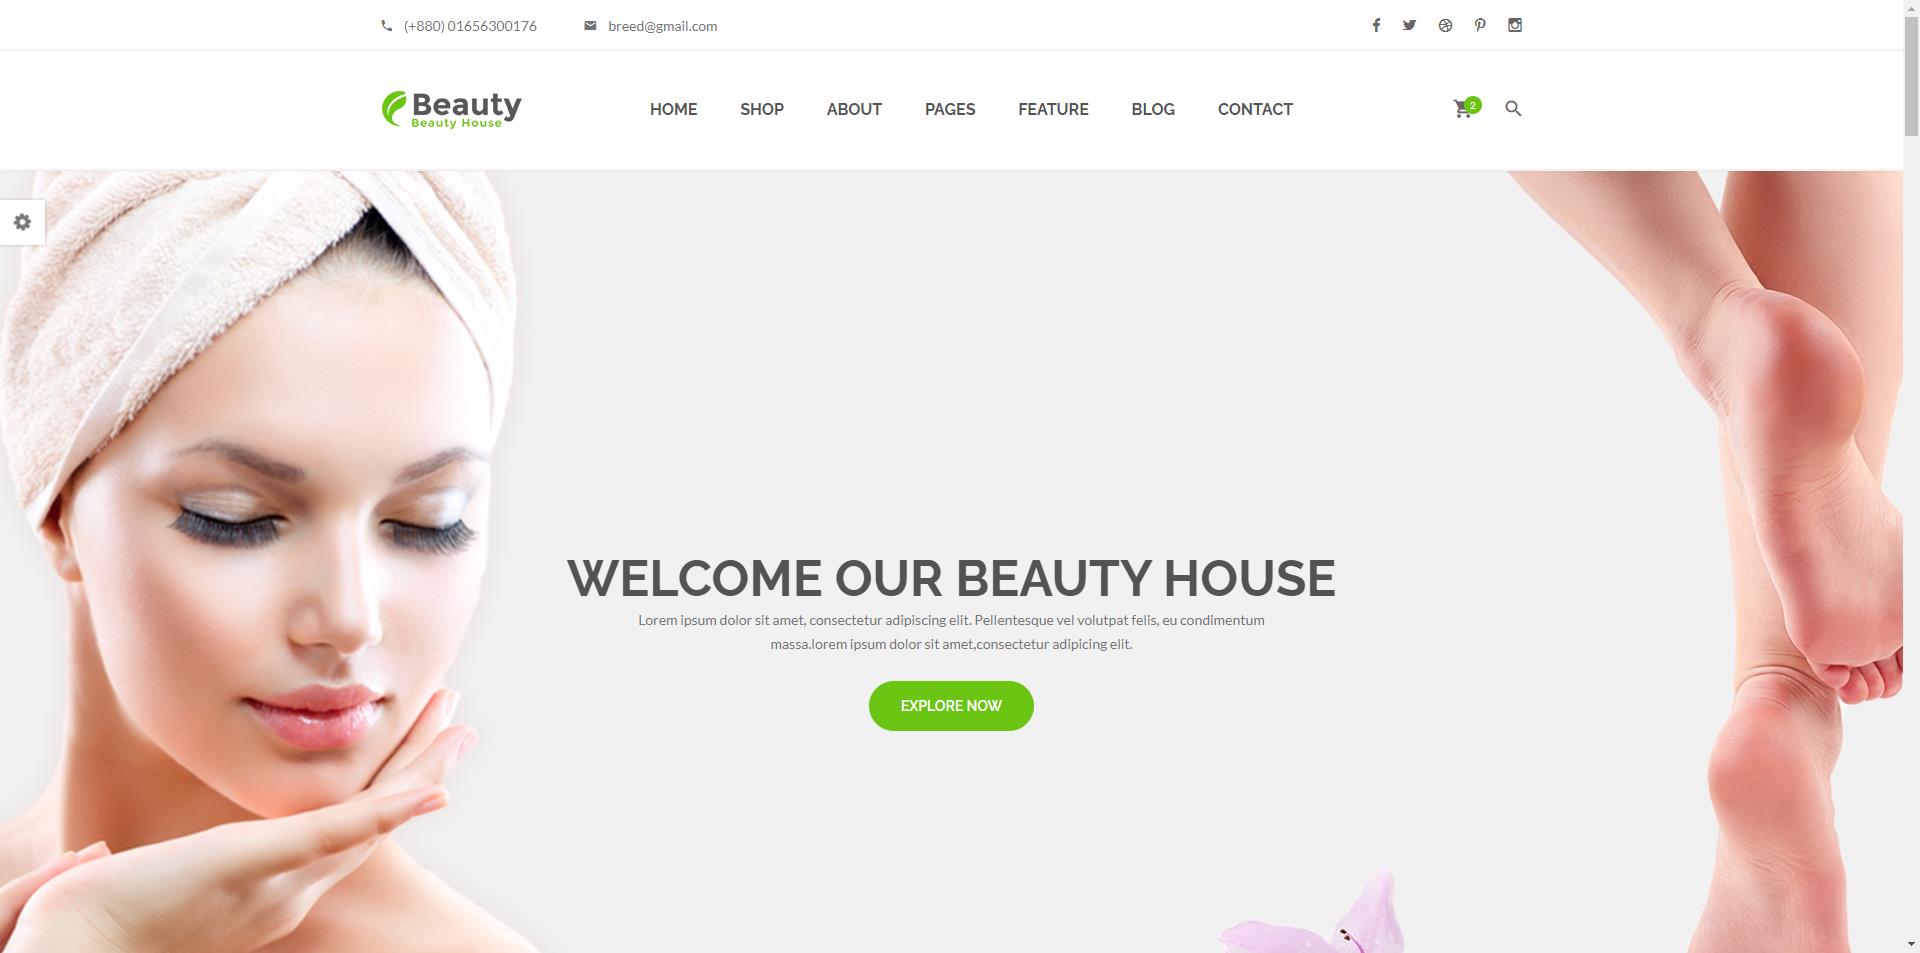Expand the FEATURE menu
The width and height of the screenshot is (1920, 953).
tap(1053, 109)
